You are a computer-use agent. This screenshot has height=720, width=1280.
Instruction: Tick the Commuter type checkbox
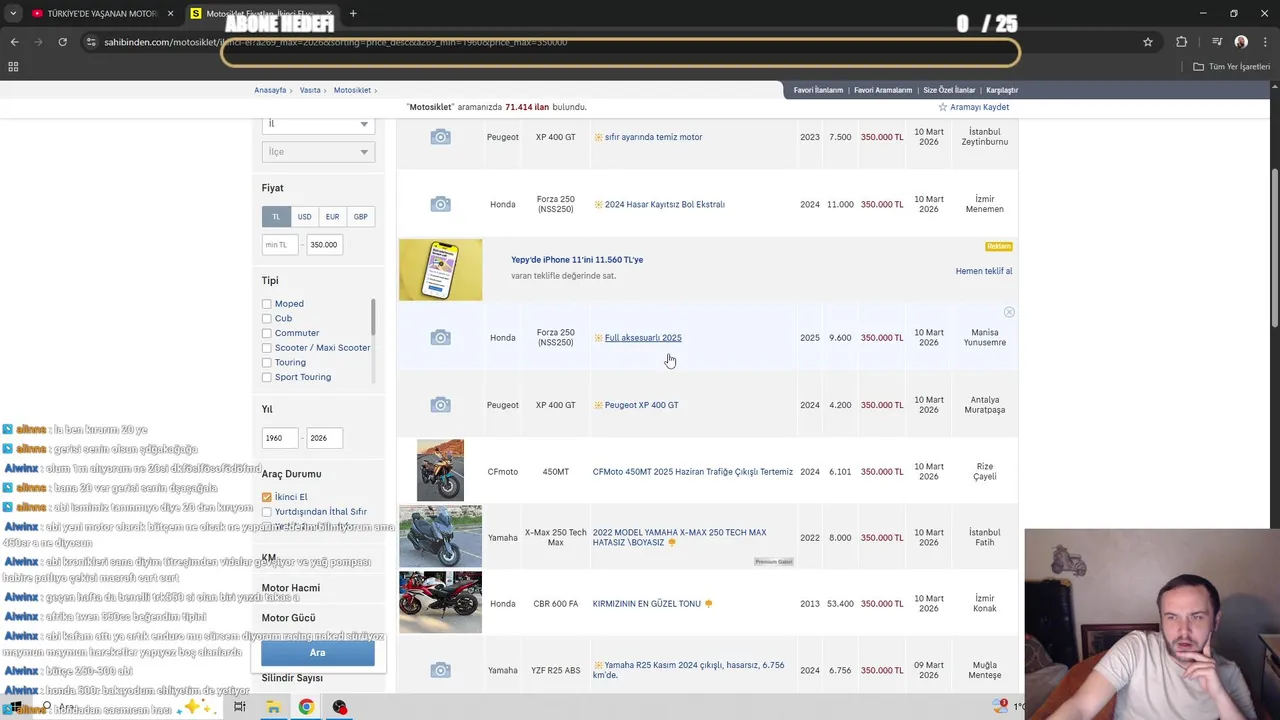pos(266,333)
